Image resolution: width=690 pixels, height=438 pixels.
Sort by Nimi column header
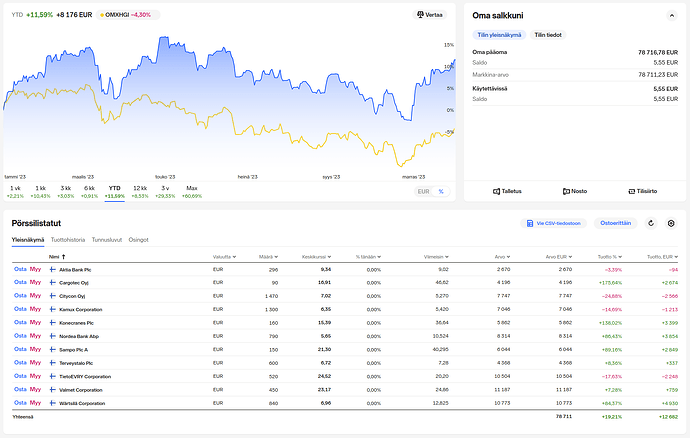point(57,257)
